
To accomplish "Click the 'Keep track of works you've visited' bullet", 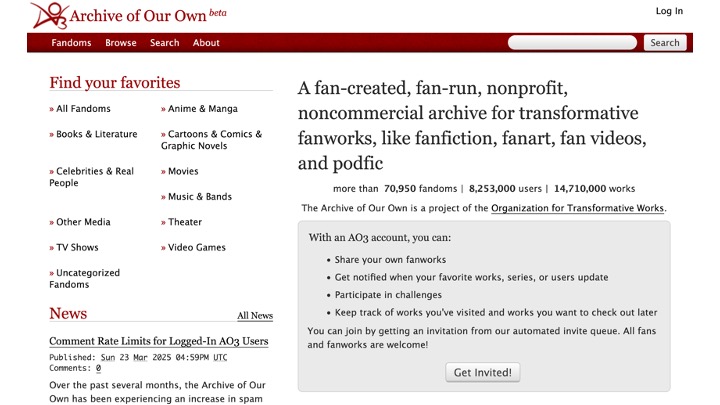I will tap(496, 312).
